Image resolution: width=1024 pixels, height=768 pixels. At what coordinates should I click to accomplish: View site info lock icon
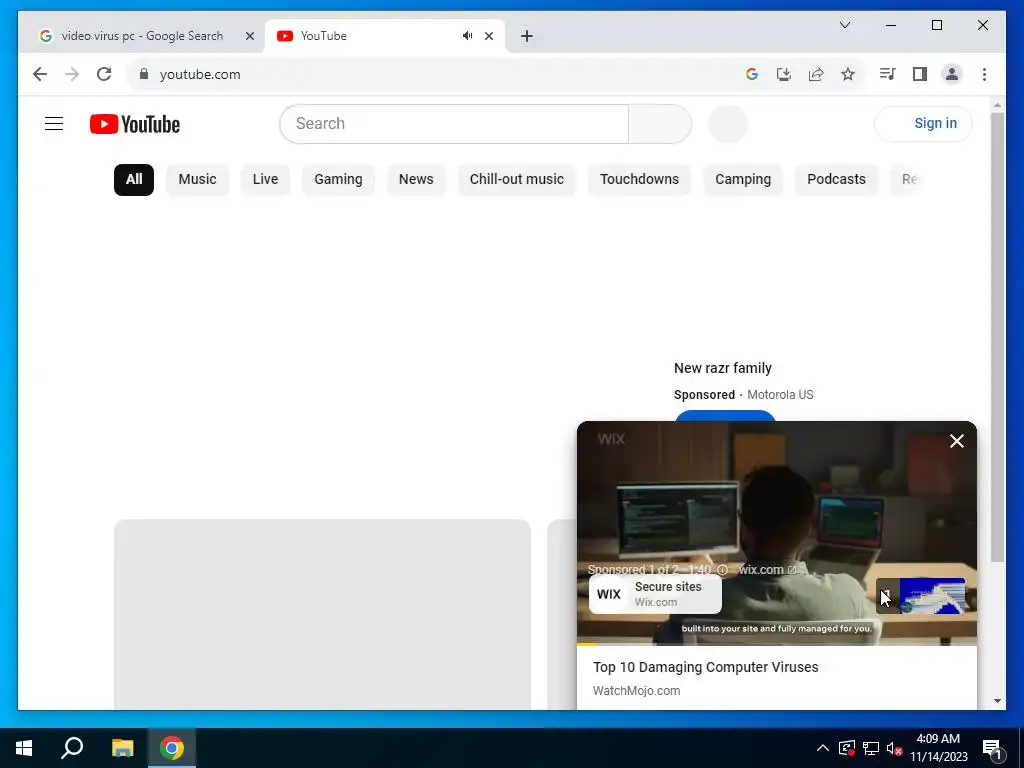144,74
